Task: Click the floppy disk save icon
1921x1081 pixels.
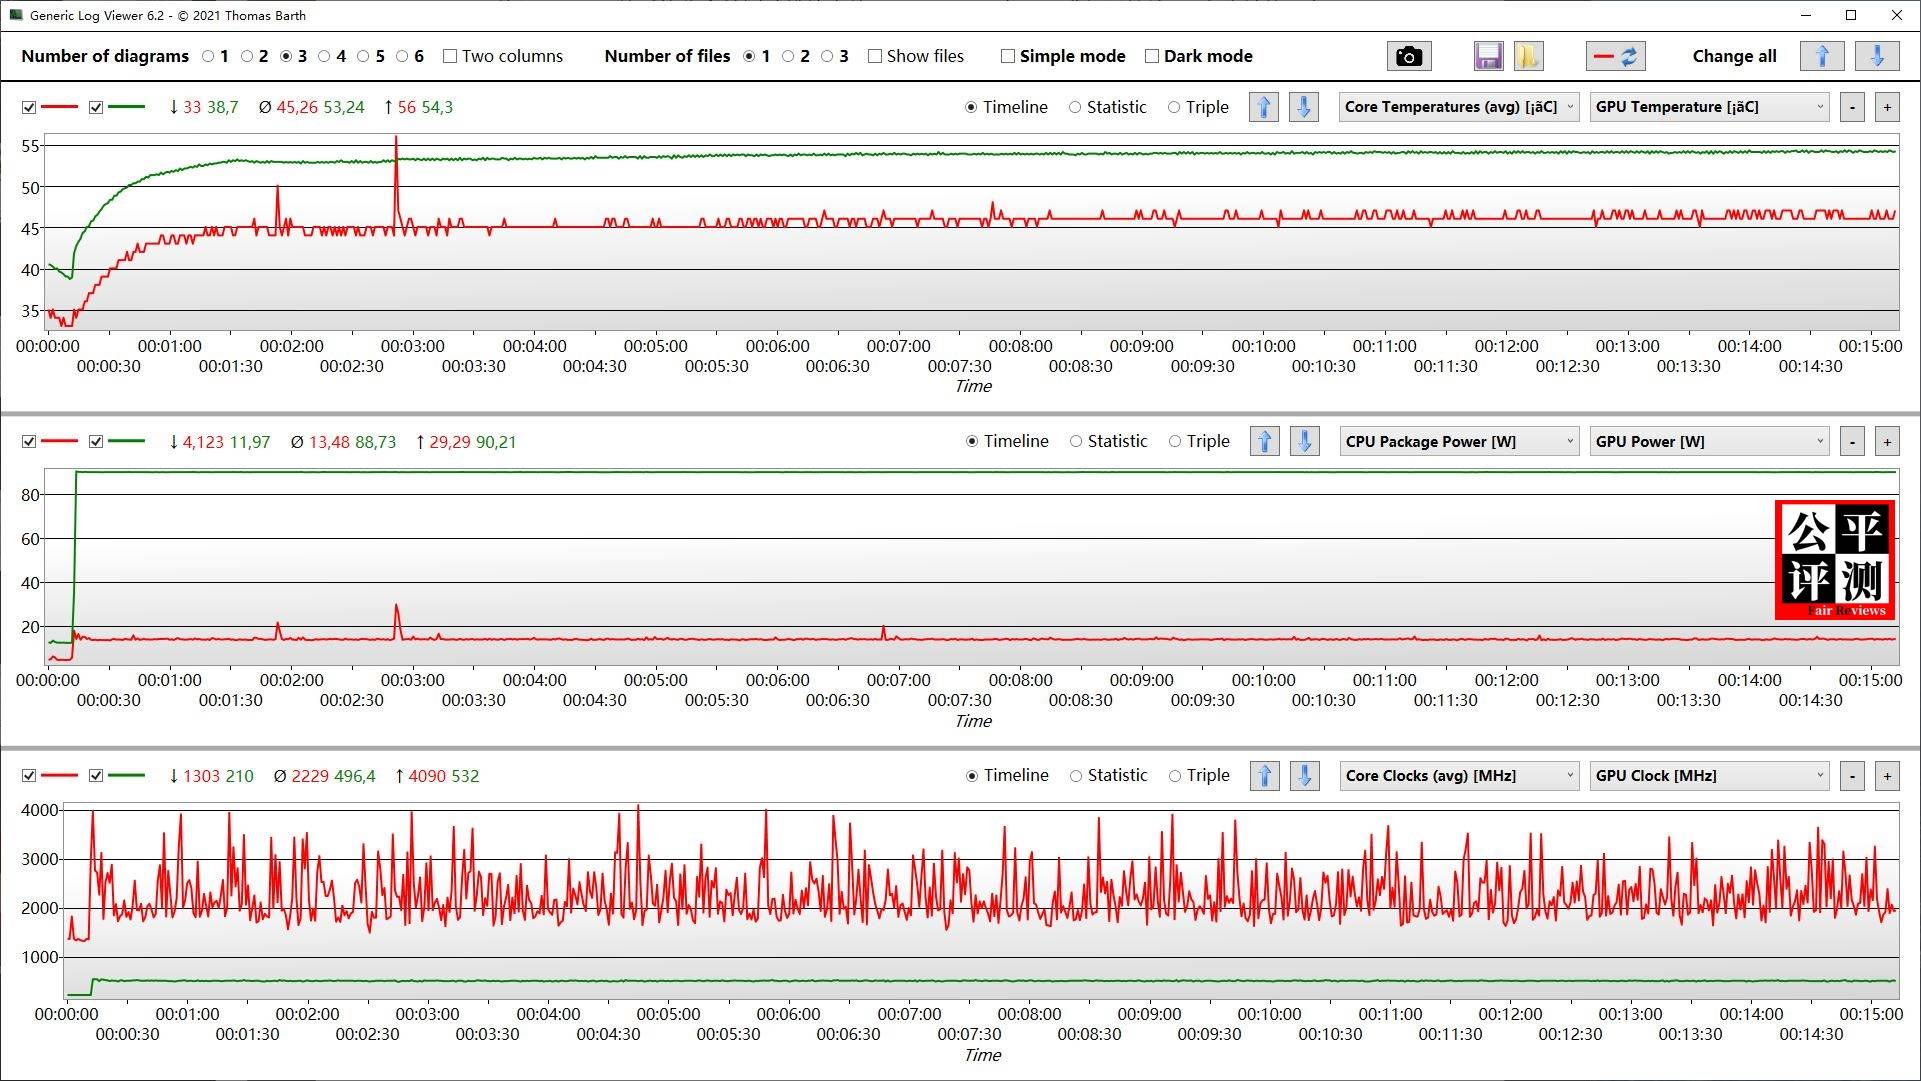Action: [1488, 56]
